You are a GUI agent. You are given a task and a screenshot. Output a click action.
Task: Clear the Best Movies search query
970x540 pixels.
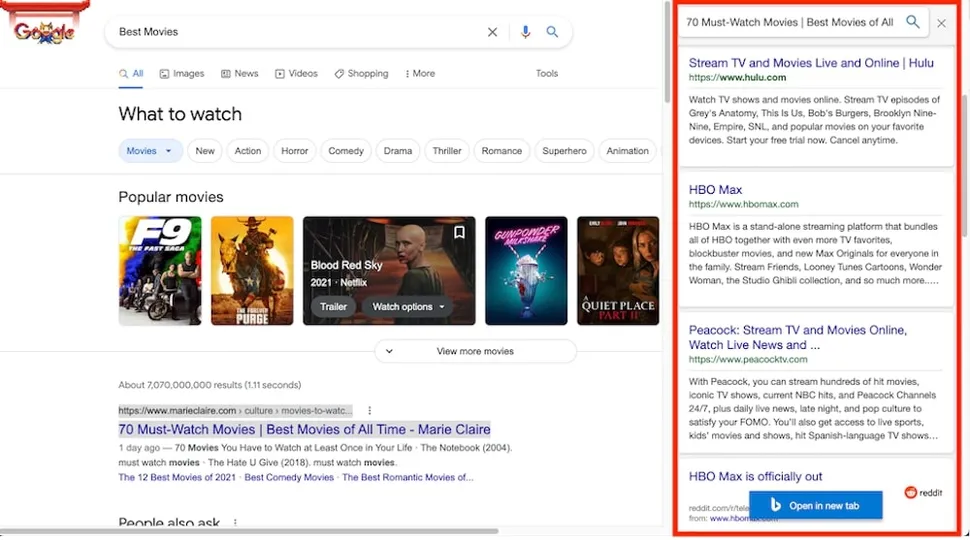click(x=492, y=32)
